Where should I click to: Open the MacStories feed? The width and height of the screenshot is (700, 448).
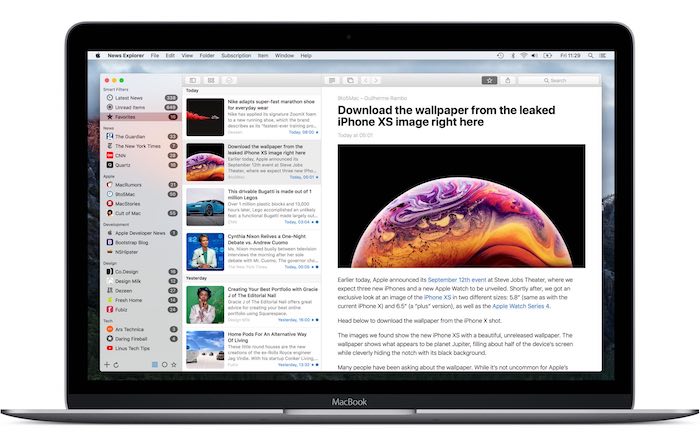(x=141, y=203)
